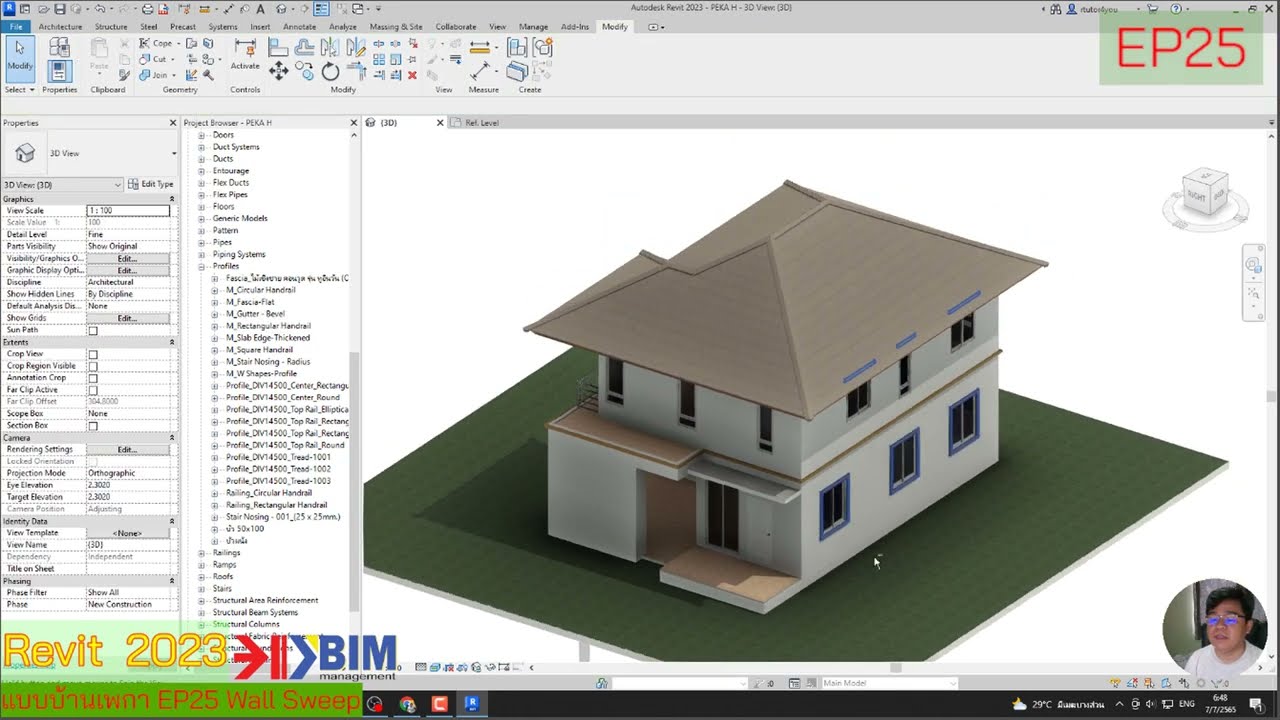Screen dimensions: 1280x720
Task: Click the Text tool A icon
Action: coord(260,9)
